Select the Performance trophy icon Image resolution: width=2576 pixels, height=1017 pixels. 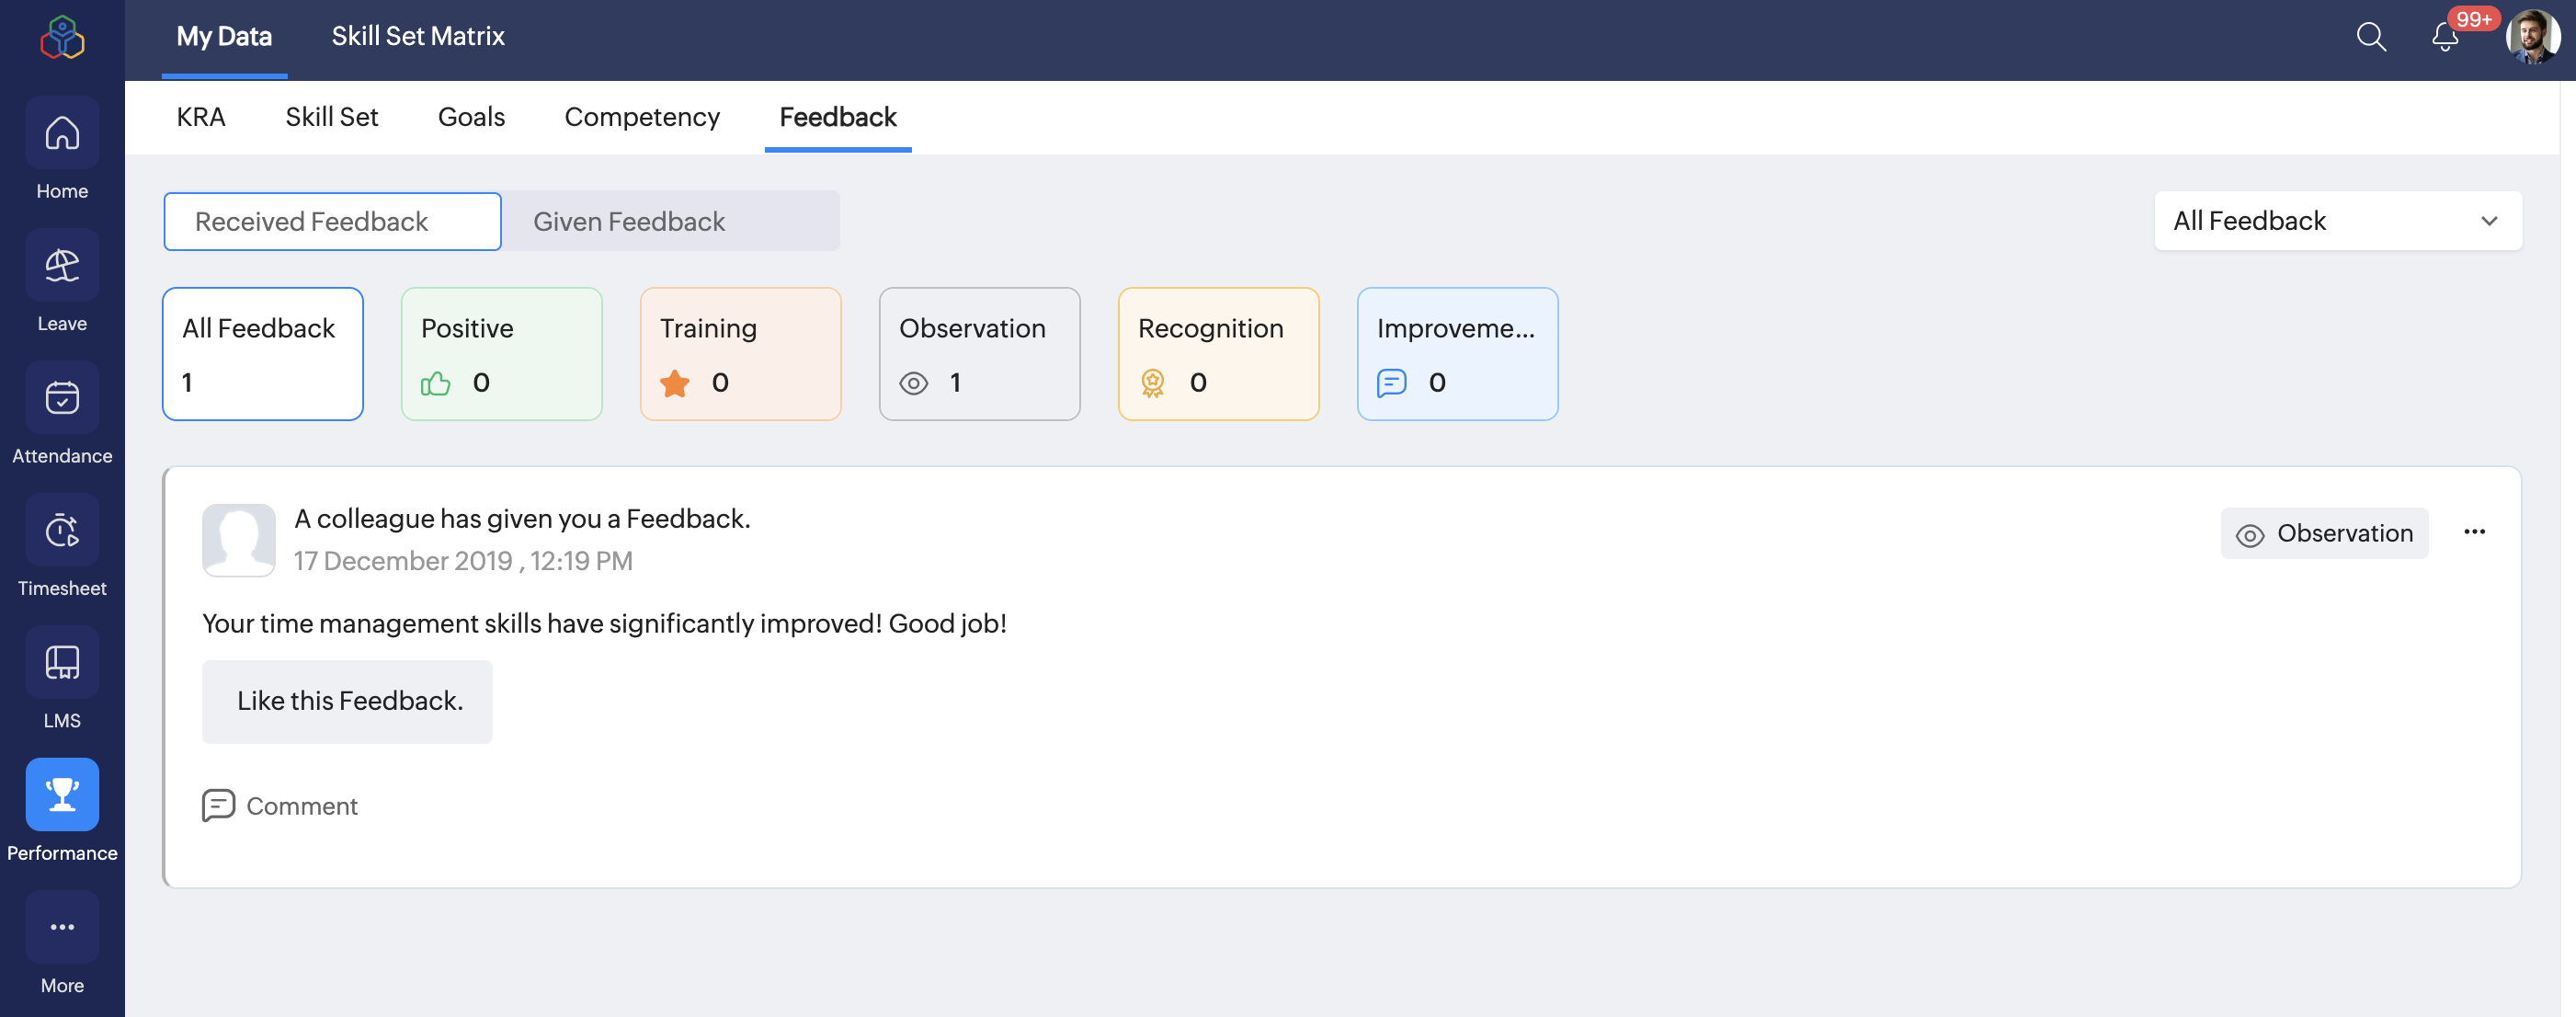(62, 795)
